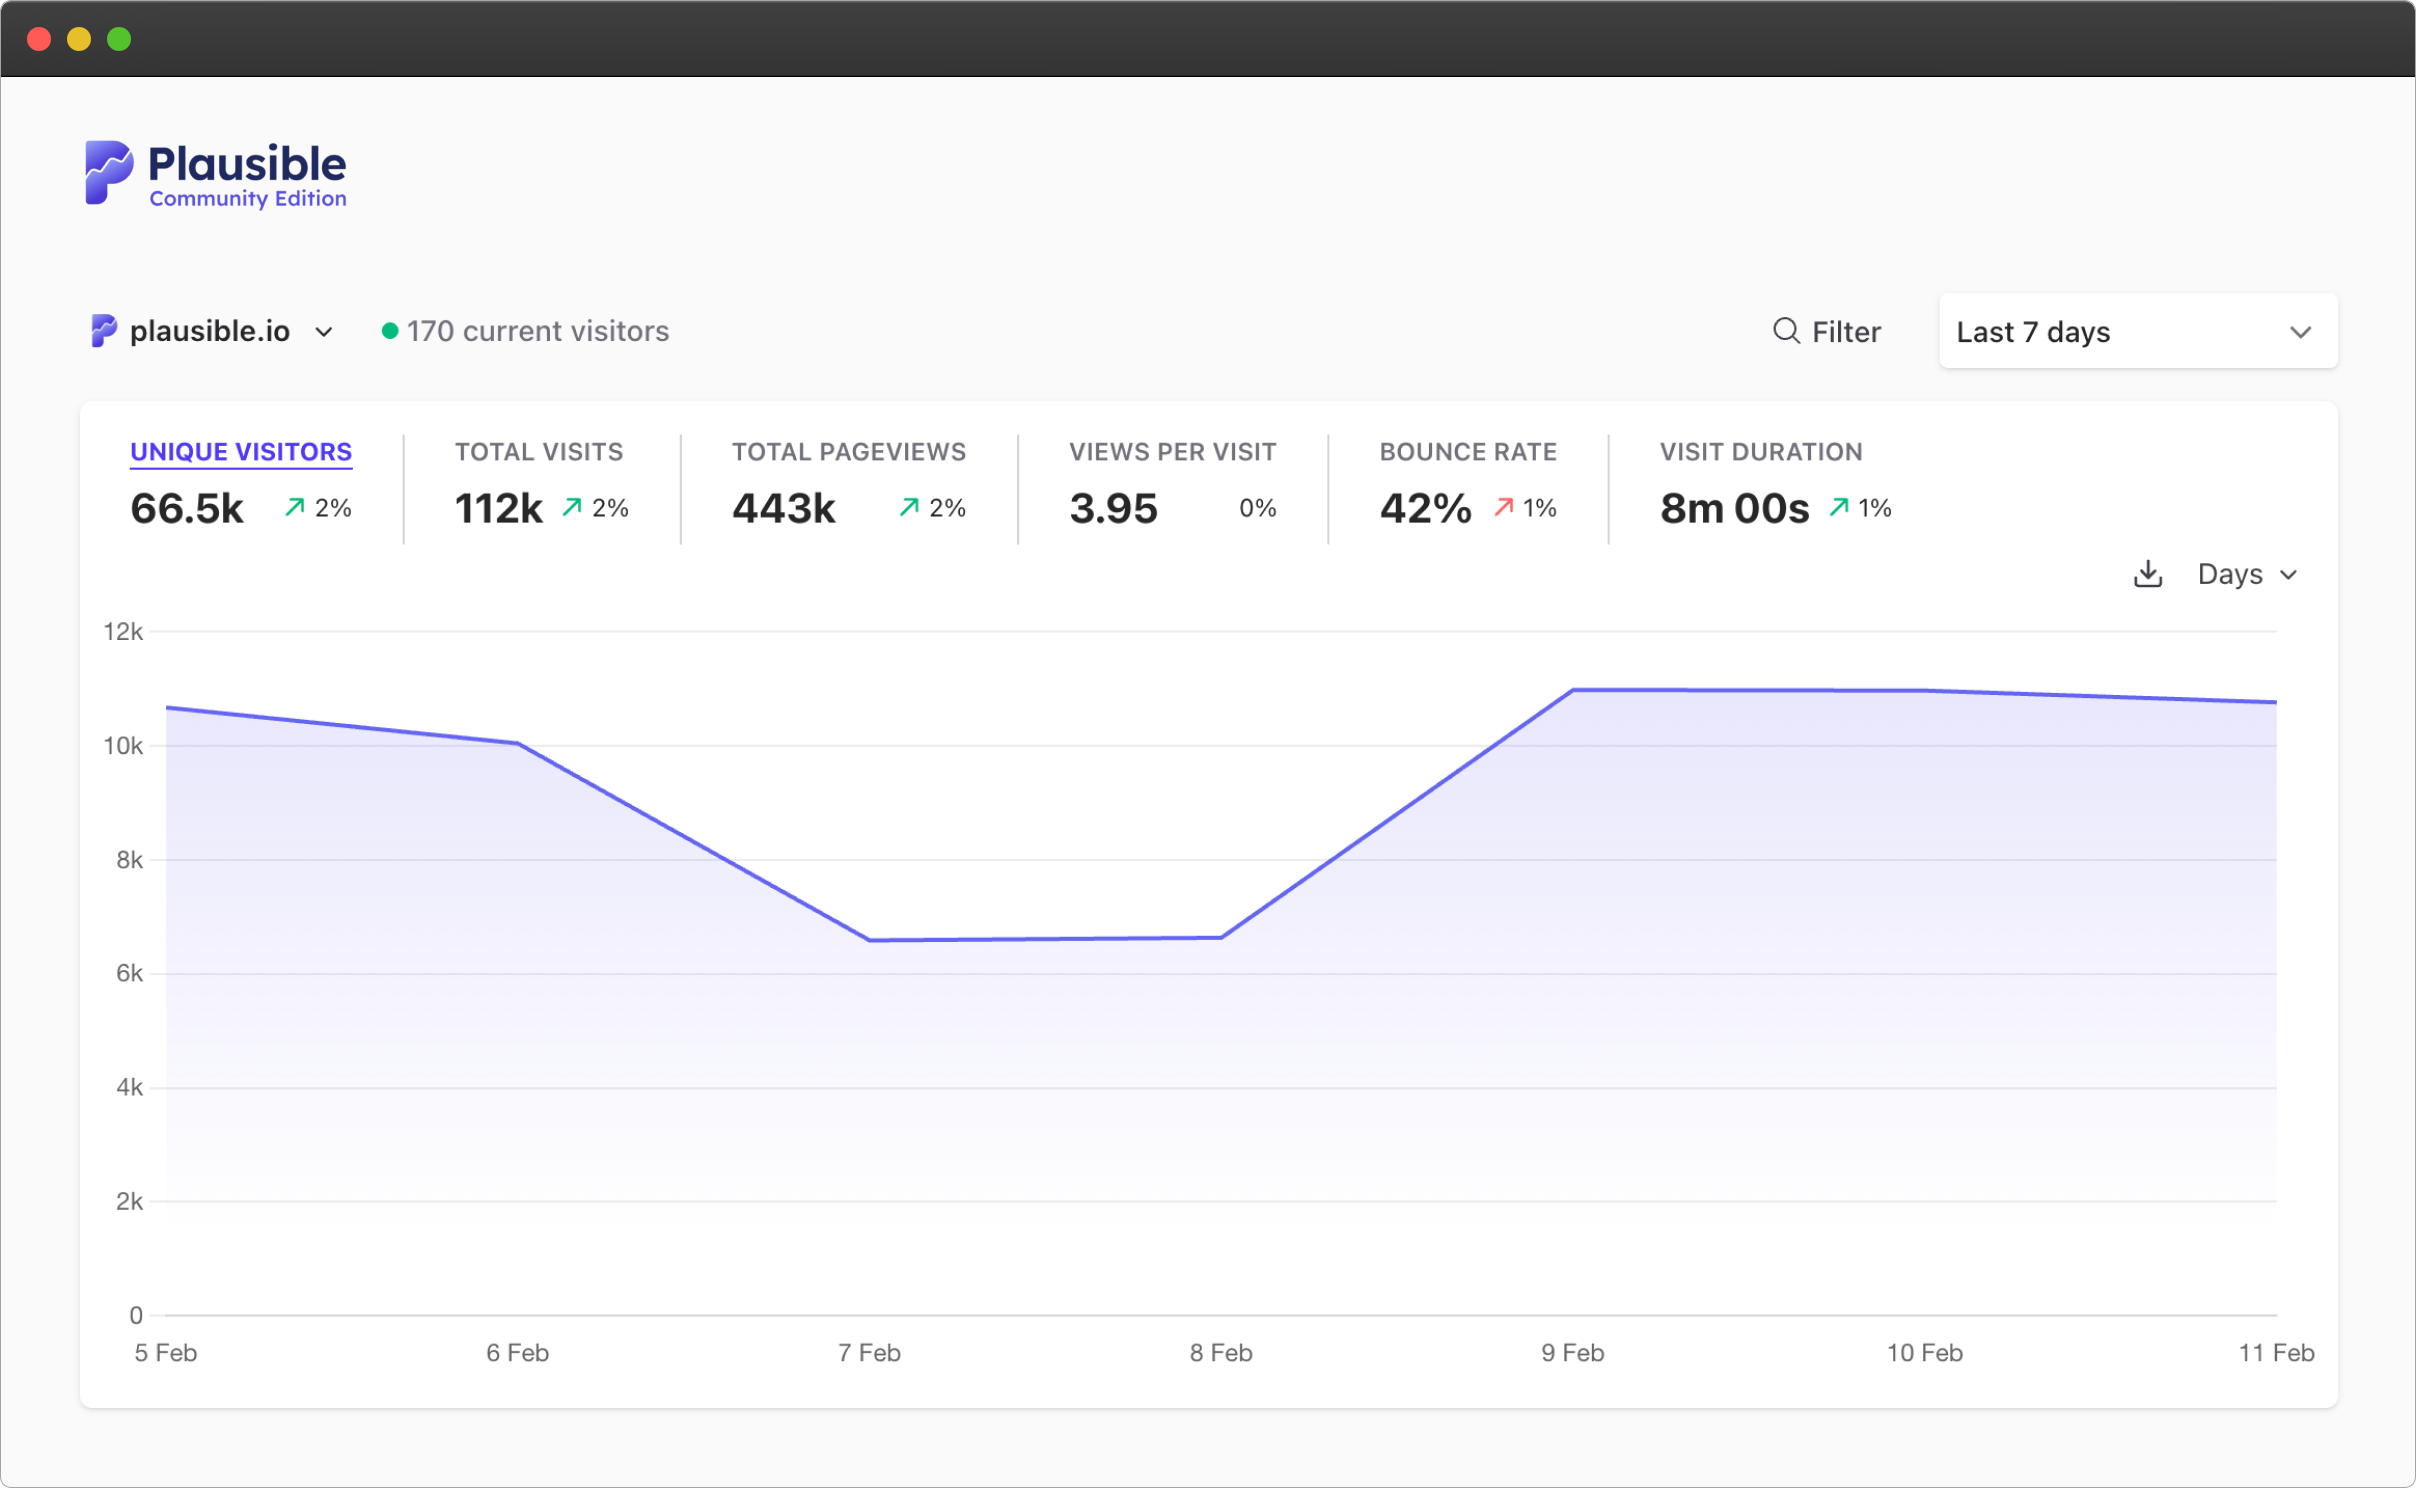Click the export download icon above the chart
The image size is (2416, 1488).
tap(2147, 573)
